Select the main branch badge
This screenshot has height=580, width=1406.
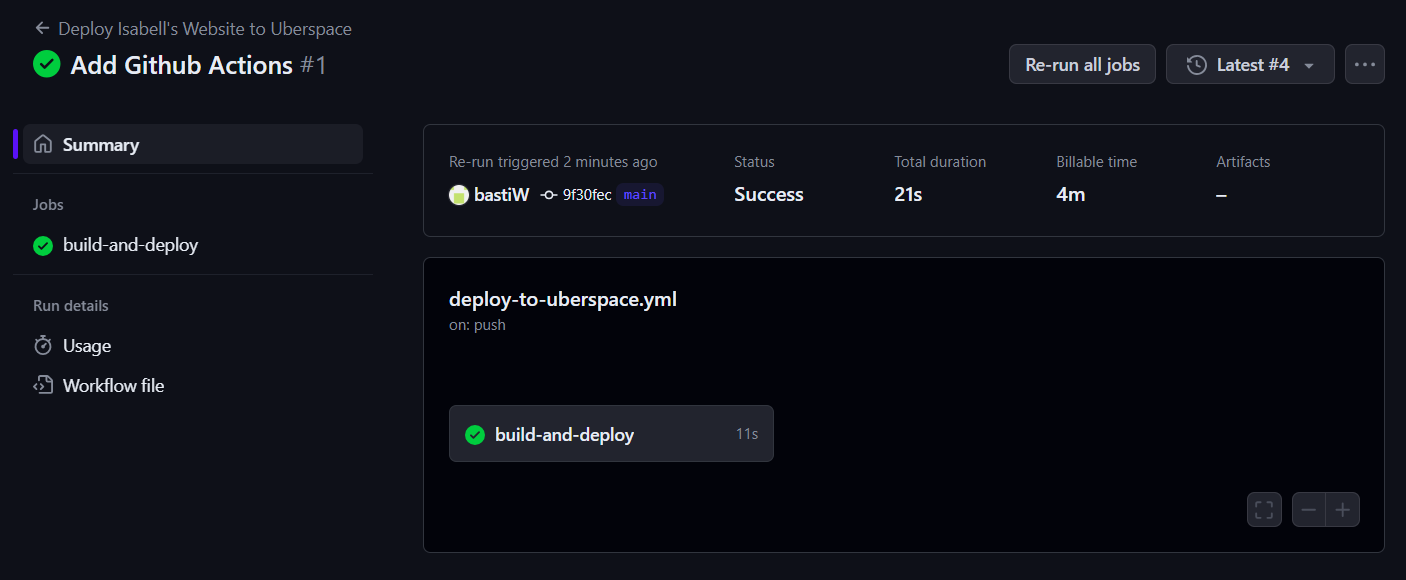(x=640, y=195)
